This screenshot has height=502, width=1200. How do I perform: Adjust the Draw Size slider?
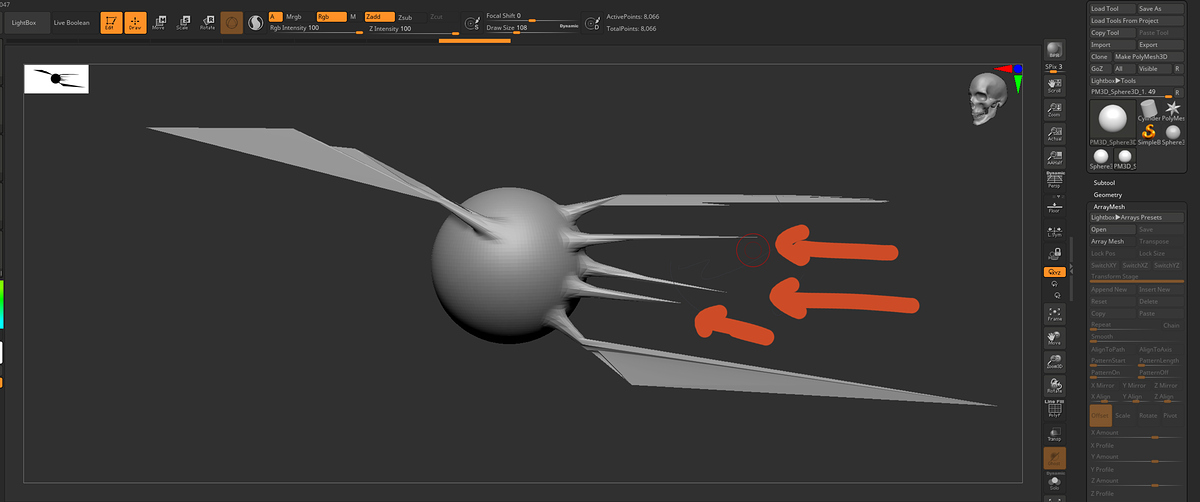point(531,28)
